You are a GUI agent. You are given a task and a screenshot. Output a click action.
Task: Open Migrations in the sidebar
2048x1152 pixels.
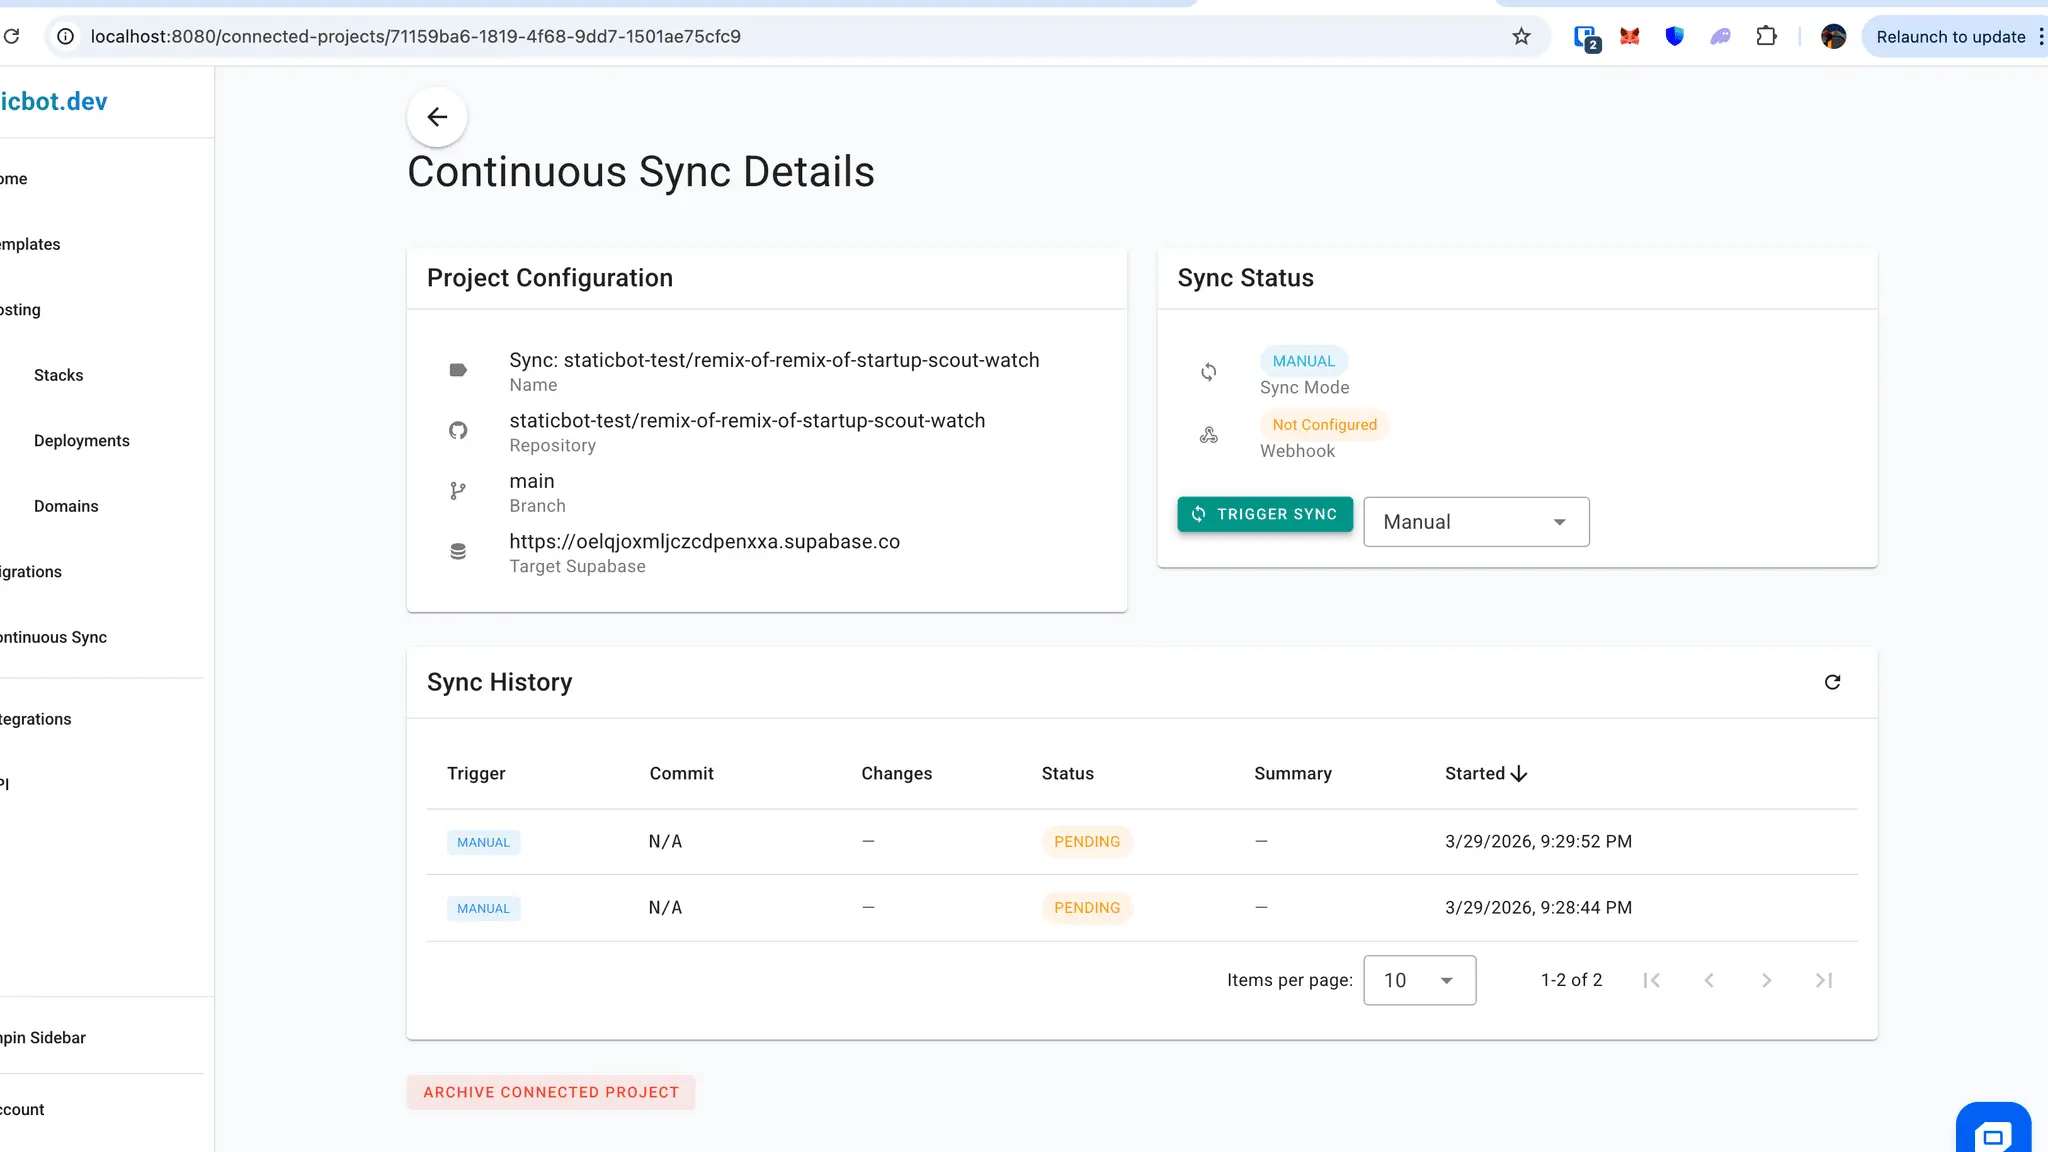pos(31,572)
